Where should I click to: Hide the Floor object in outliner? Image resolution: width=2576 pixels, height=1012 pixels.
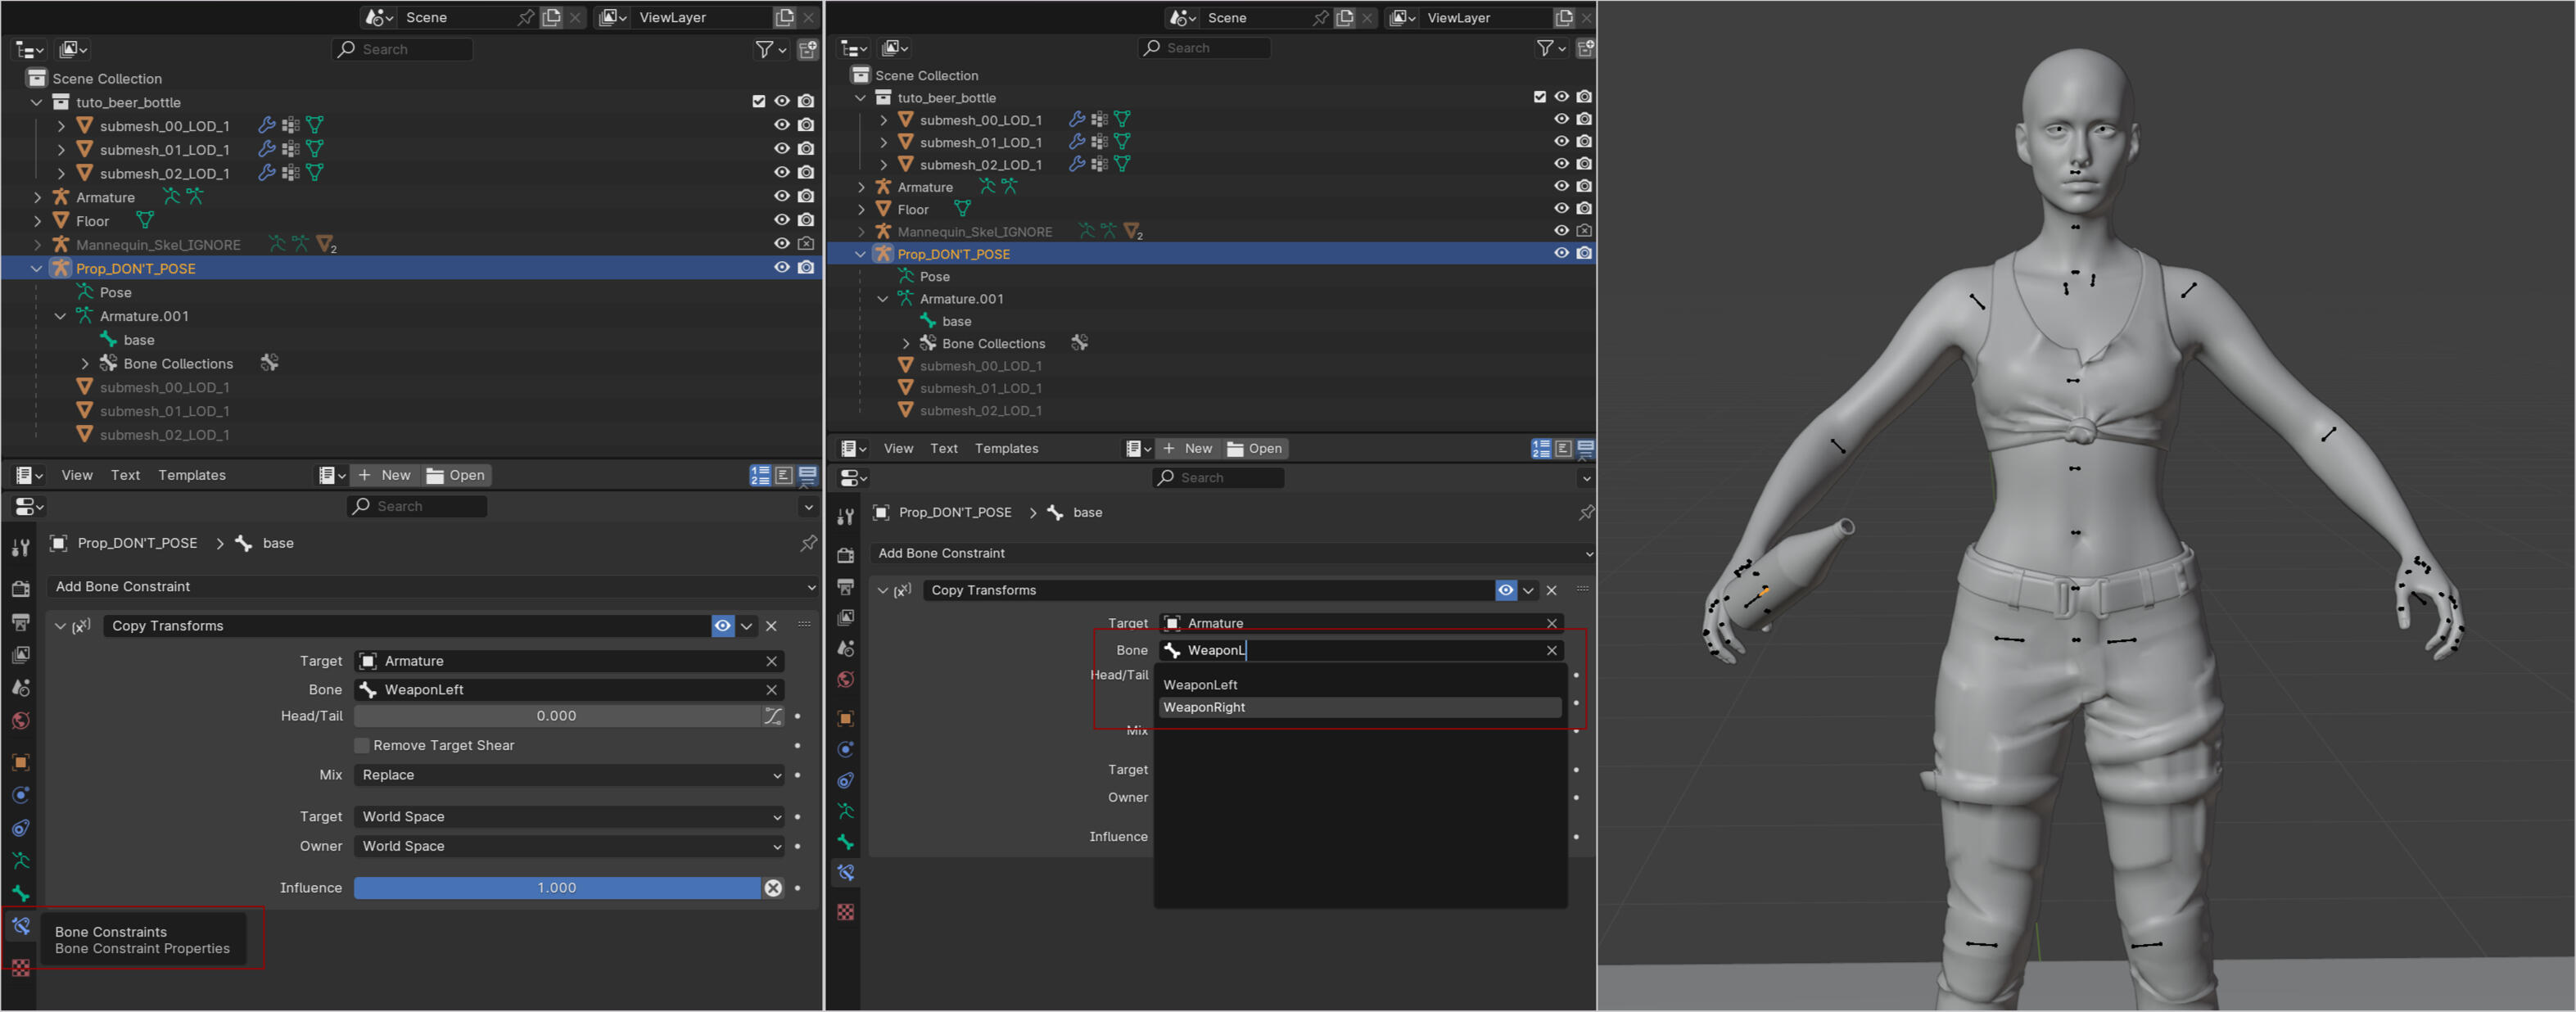782,220
